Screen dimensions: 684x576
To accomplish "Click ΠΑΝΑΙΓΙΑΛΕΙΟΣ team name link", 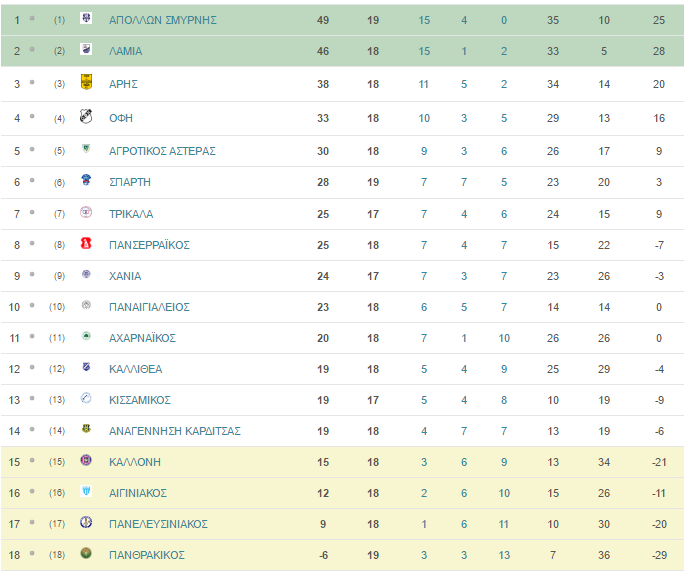I will (x=149, y=307).
